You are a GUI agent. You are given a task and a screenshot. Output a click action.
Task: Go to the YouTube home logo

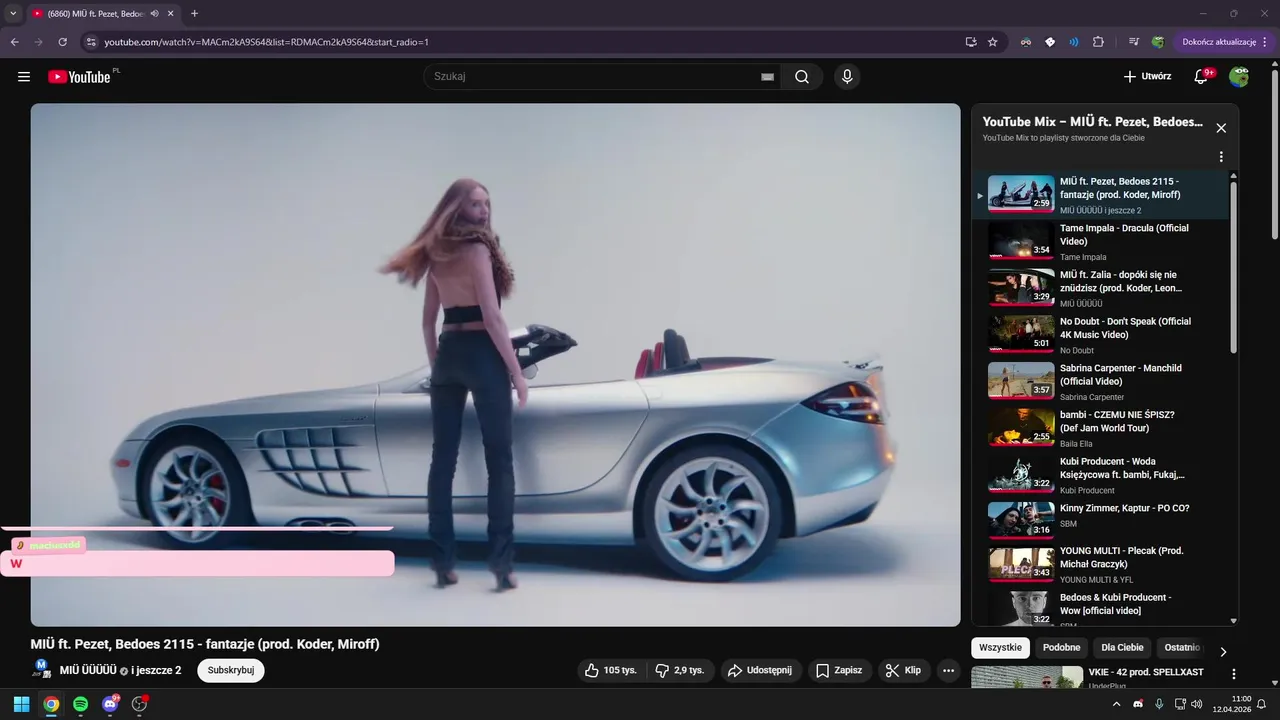(x=80, y=77)
